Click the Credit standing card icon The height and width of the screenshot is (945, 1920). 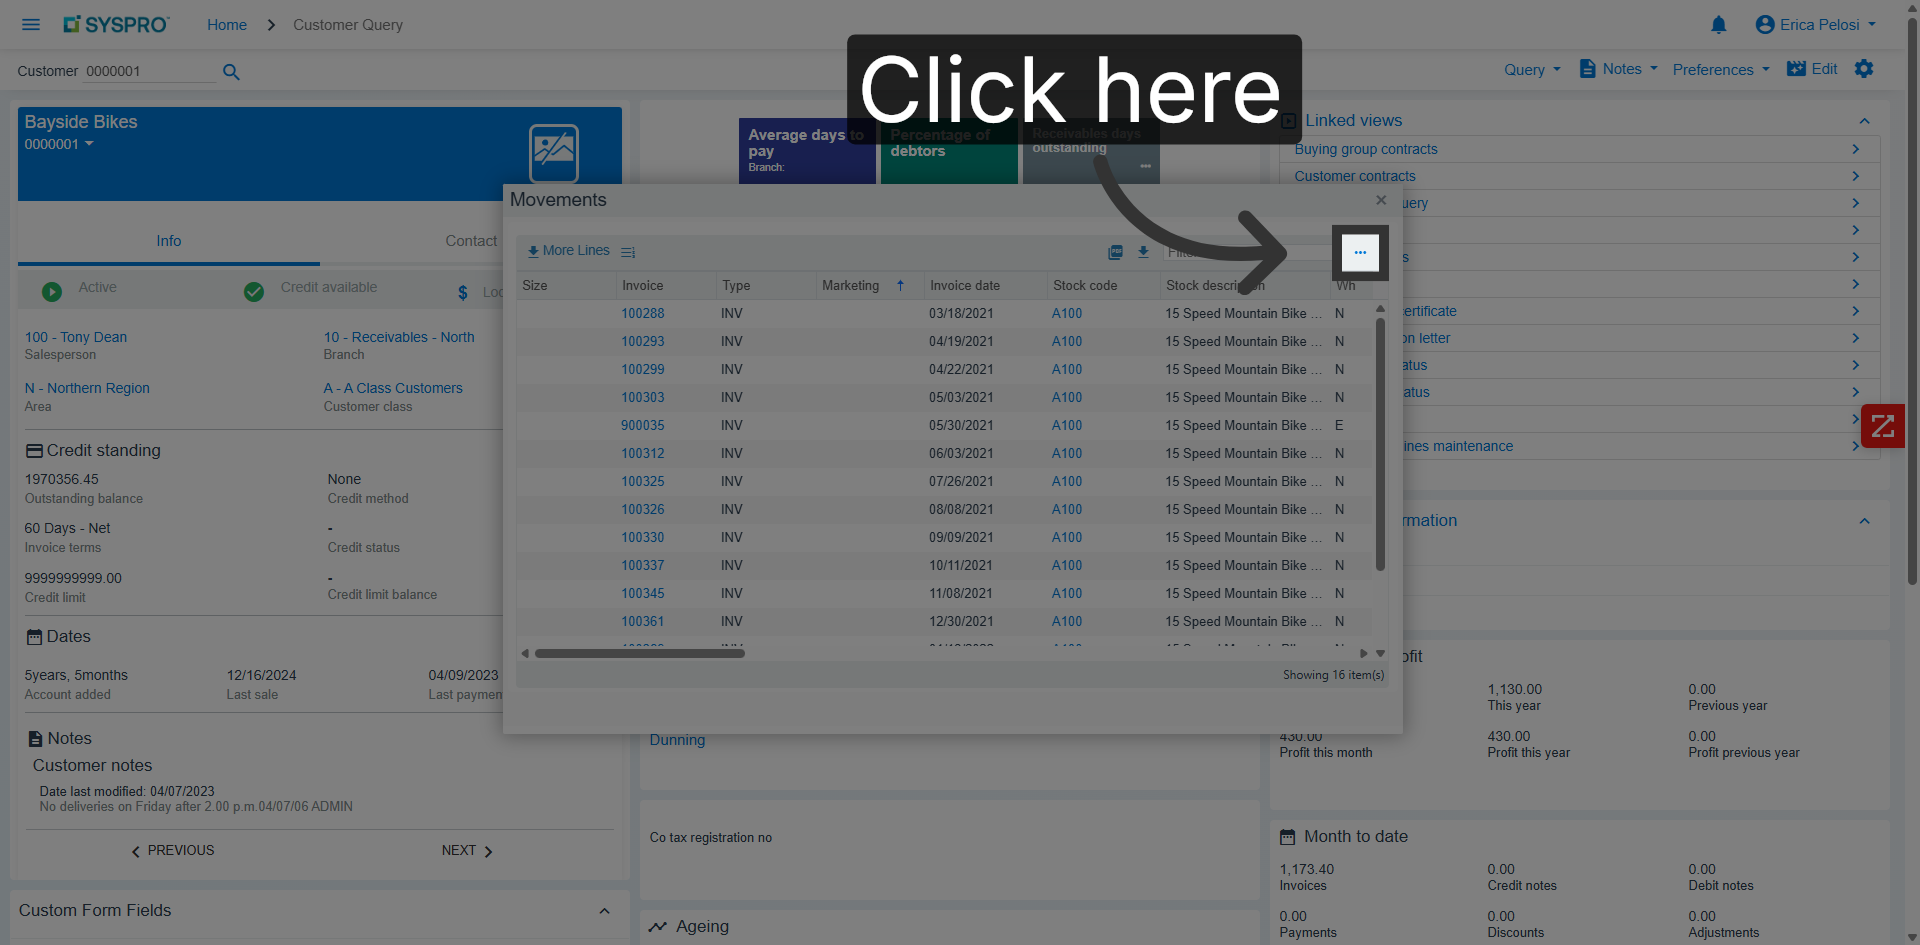tap(34, 451)
